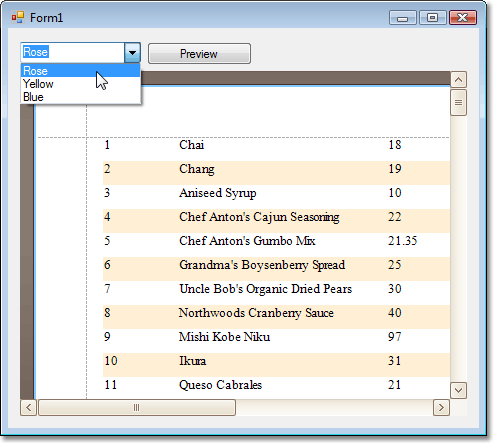The height and width of the screenshot is (443, 494).
Task: Click the Form1 application icon in title bar
Action: tap(18, 17)
